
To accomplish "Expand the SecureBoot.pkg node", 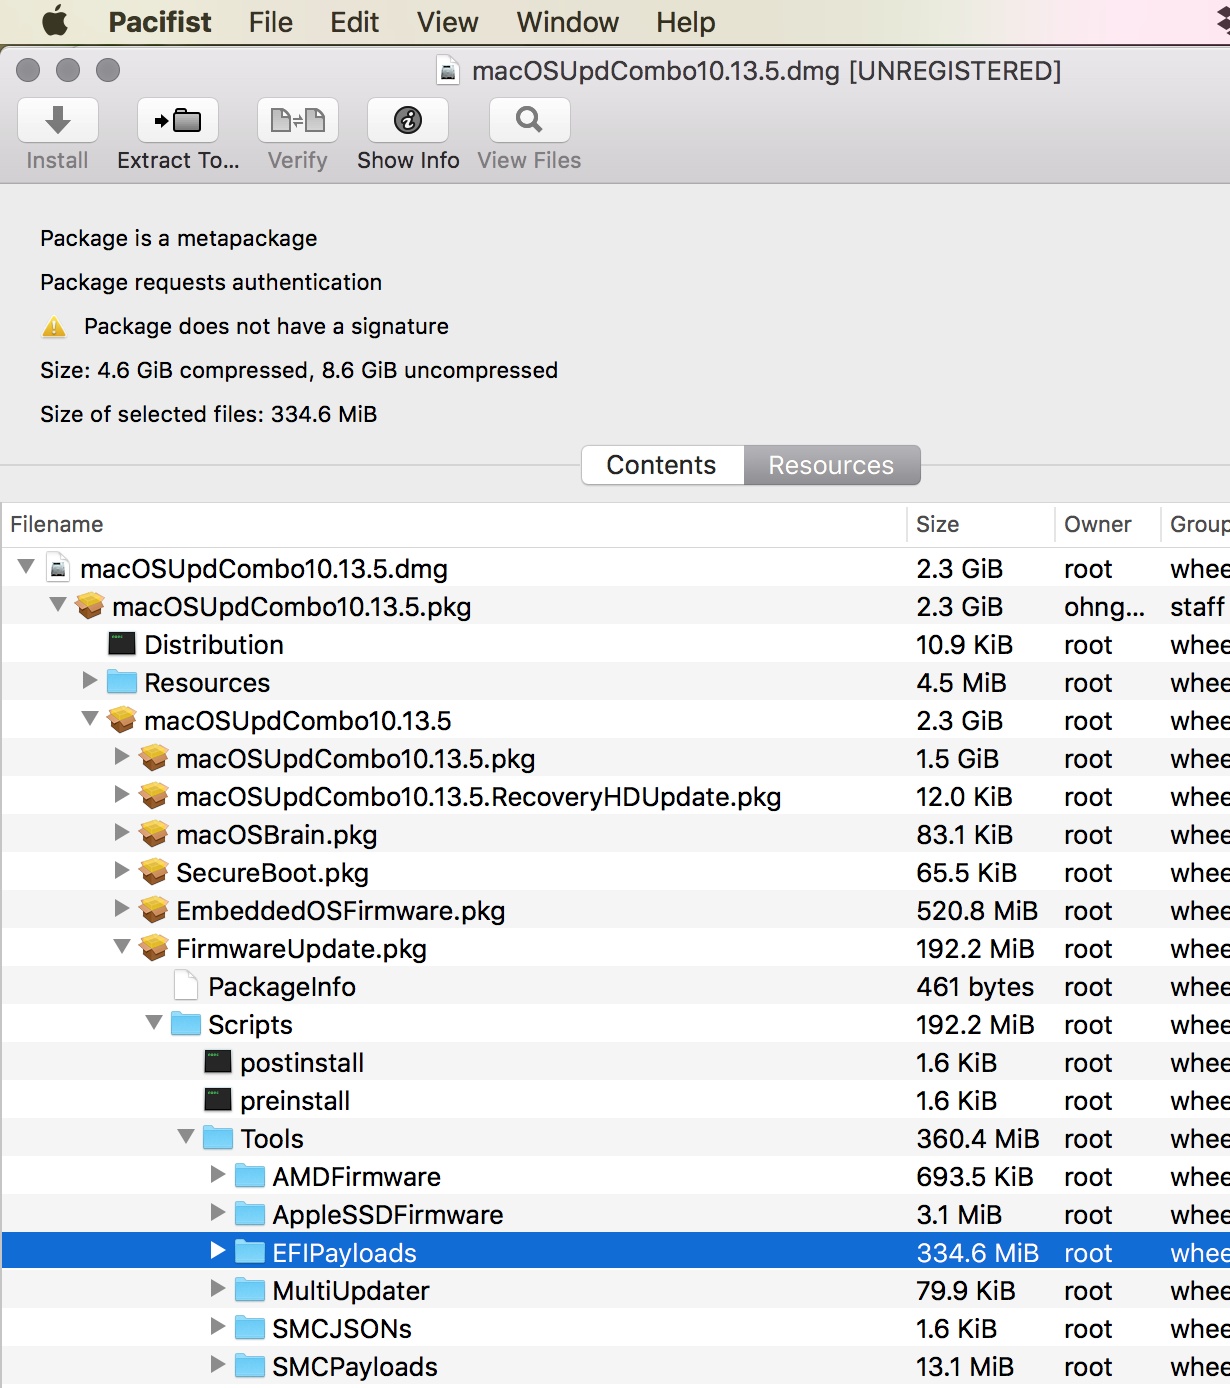I will (x=122, y=871).
